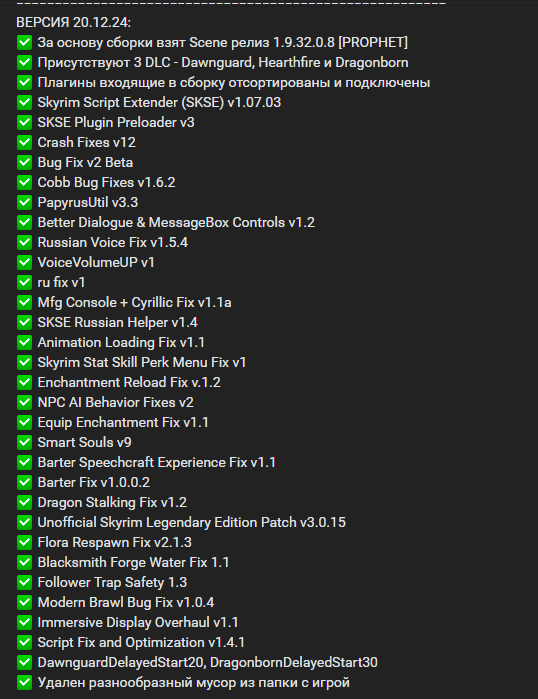
Task: Click the check icon beside Enchantment Reload Fix v.1.2
Action: pos(25,382)
